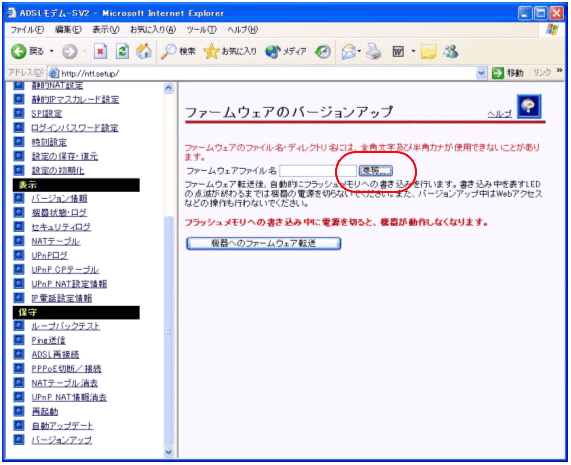Open the ツール(T) menu
Screen dimensions: 571x465
tap(201, 29)
